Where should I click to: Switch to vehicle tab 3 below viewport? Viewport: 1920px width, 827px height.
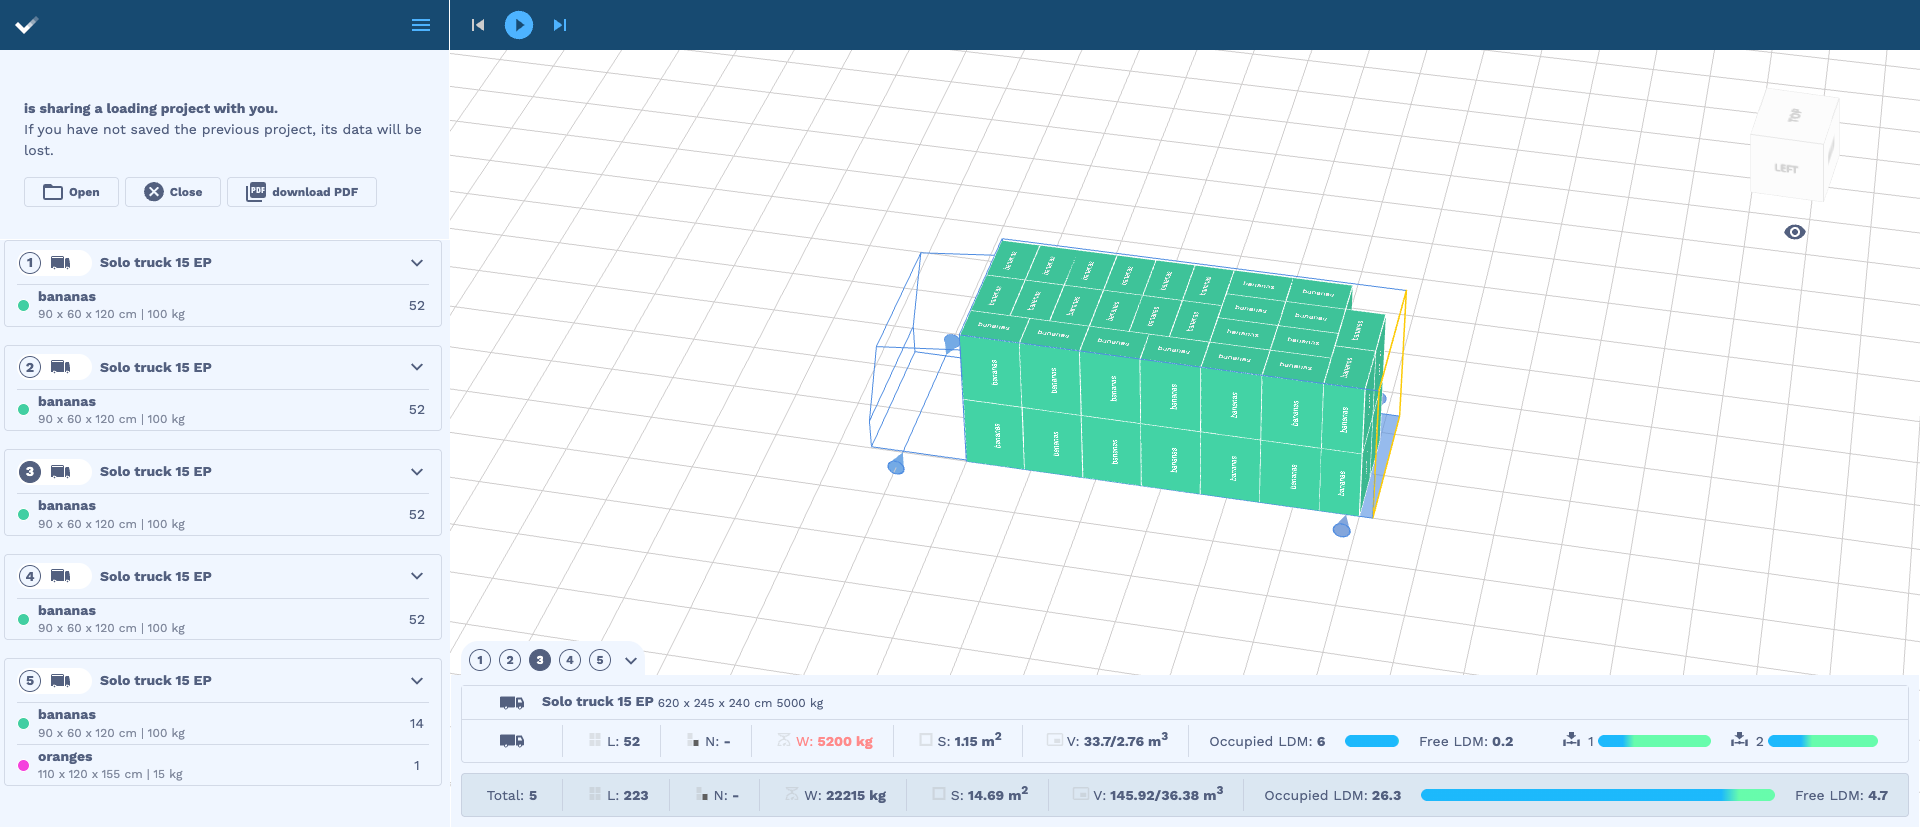coord(540,660)
